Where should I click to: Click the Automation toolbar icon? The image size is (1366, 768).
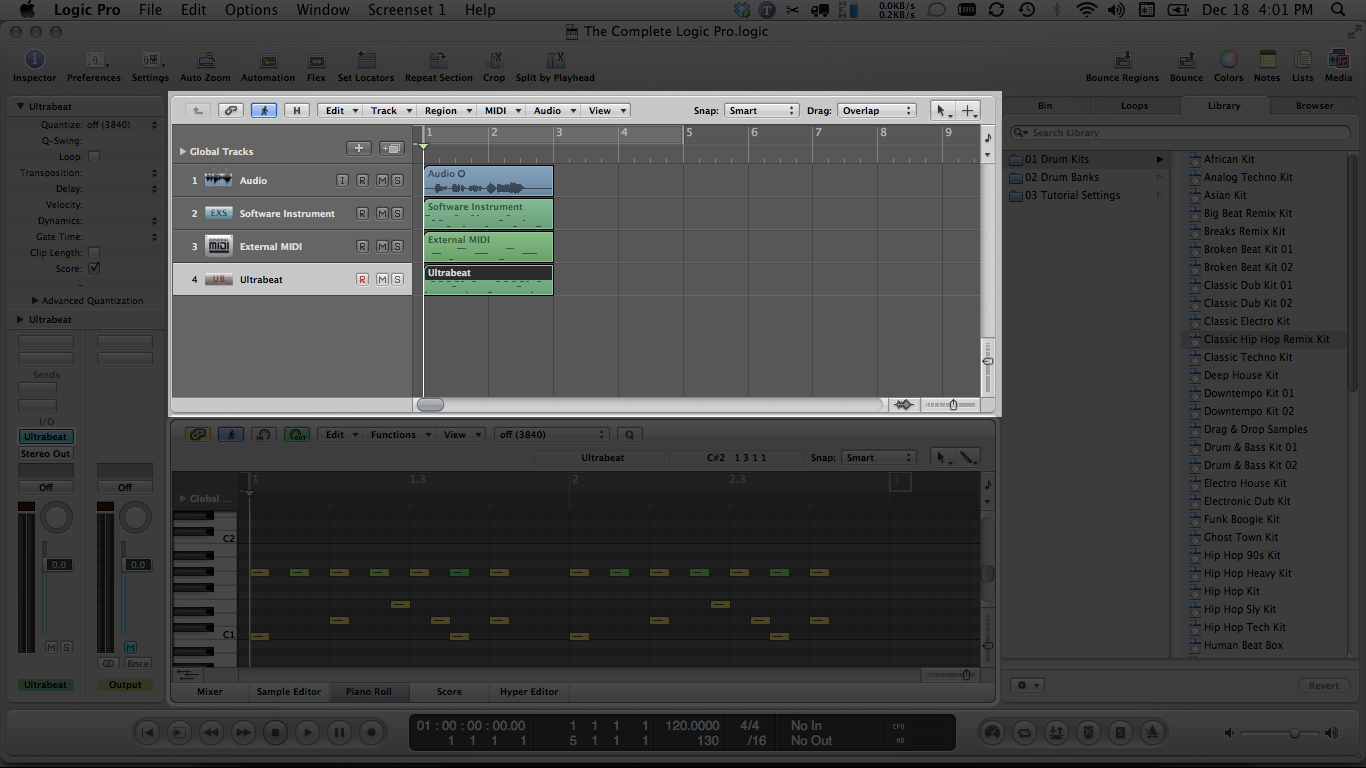coord(268,62)
